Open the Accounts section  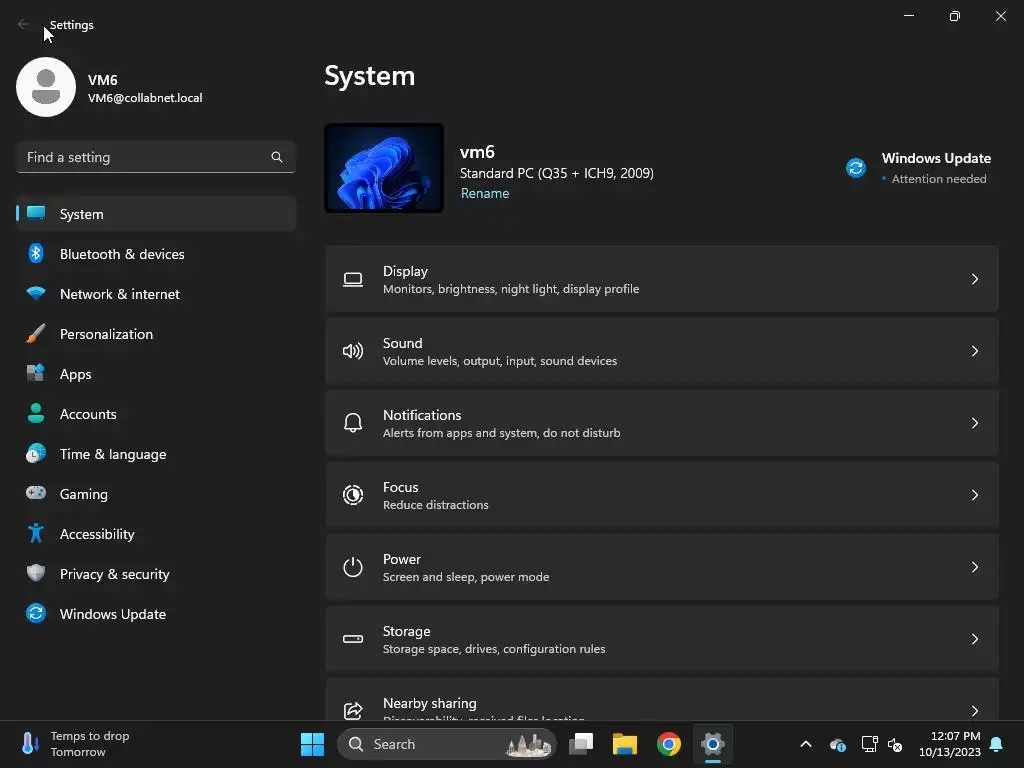tap(156, 414)
